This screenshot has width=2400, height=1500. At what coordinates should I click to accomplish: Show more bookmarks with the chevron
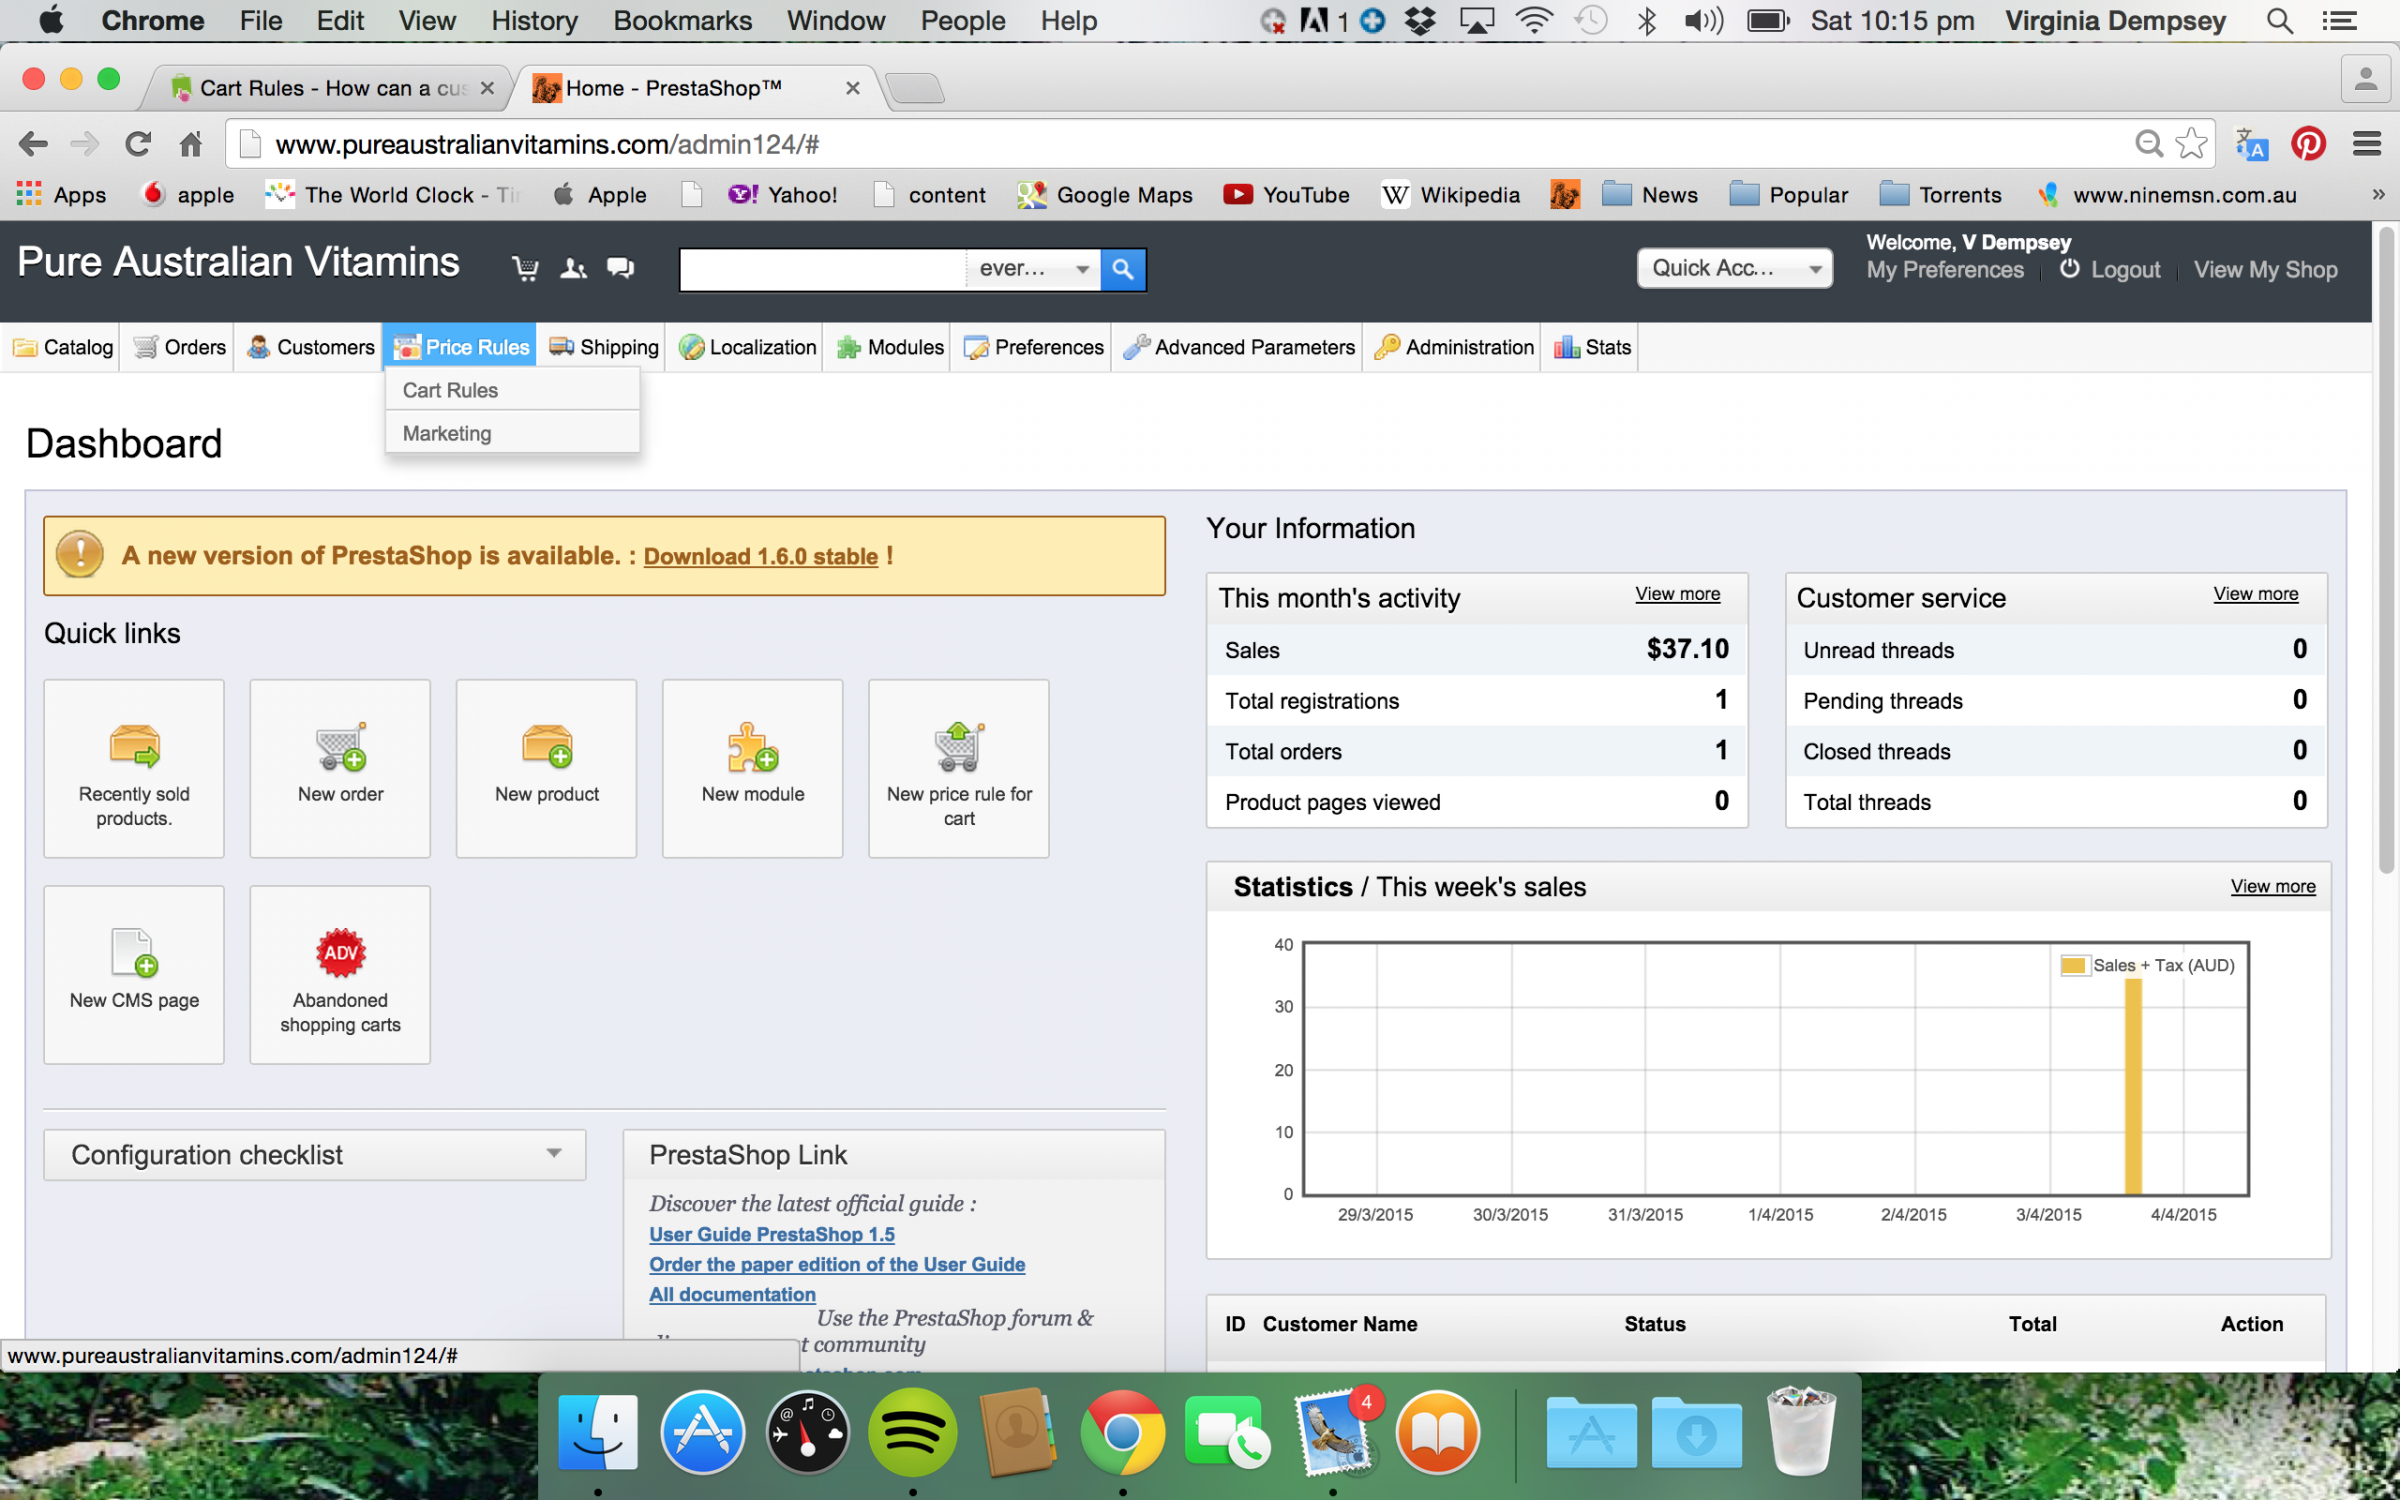point(2378,195)
